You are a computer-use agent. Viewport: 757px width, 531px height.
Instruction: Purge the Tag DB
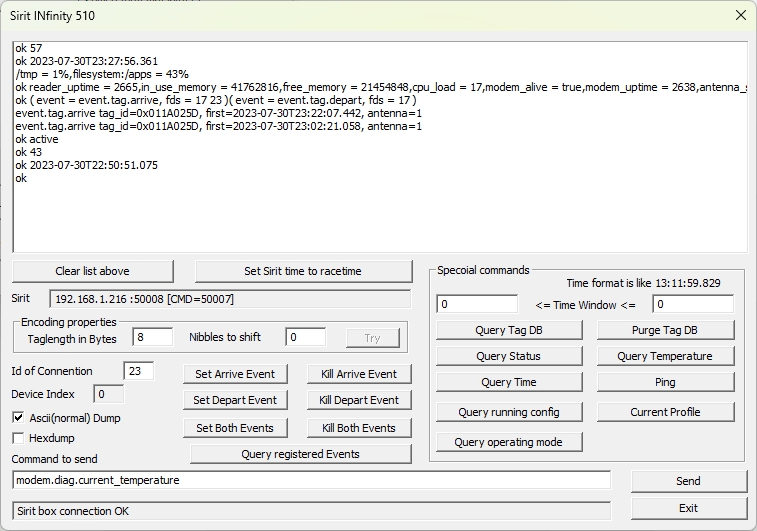click(665, 330)
